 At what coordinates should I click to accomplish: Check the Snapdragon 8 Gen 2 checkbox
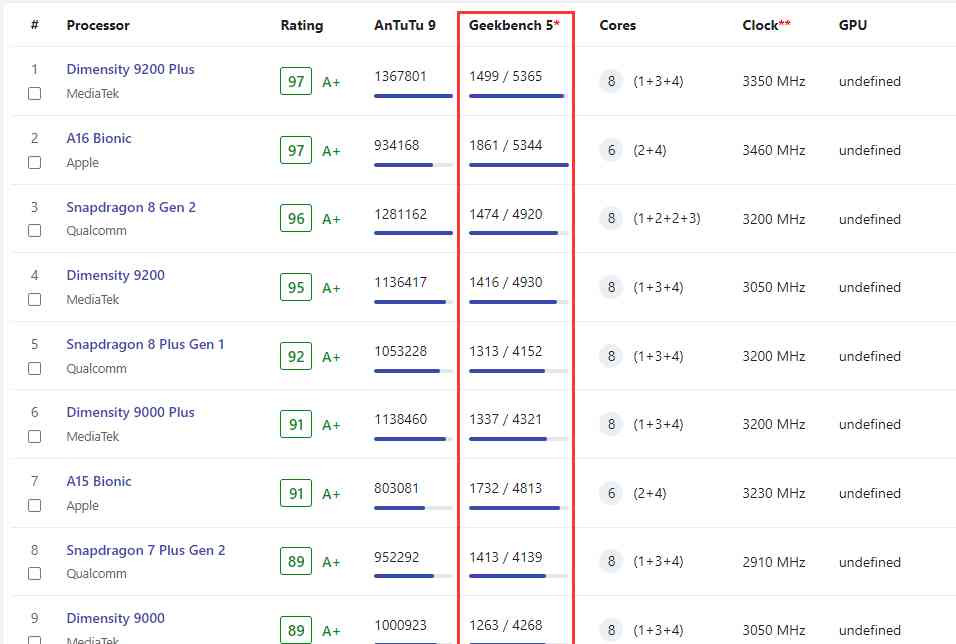[x=35, y=231]
